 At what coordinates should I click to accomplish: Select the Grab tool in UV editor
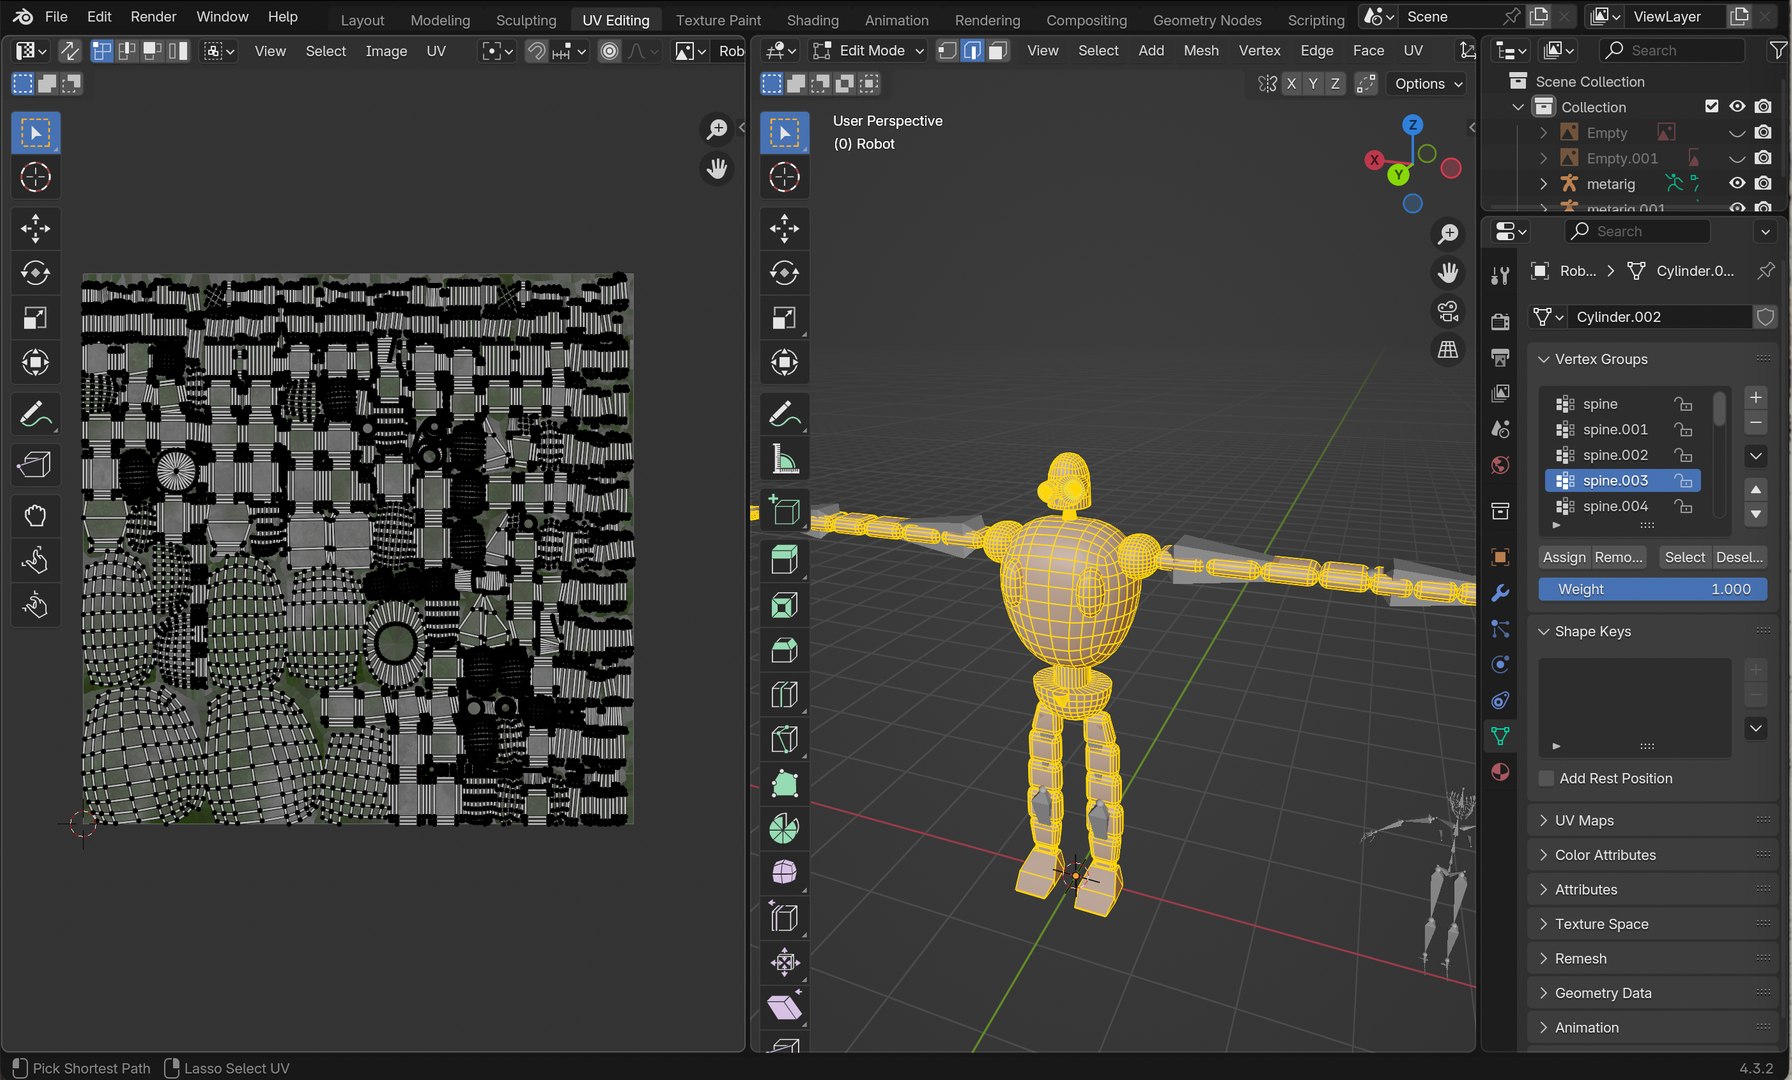[x=35, y=516]
